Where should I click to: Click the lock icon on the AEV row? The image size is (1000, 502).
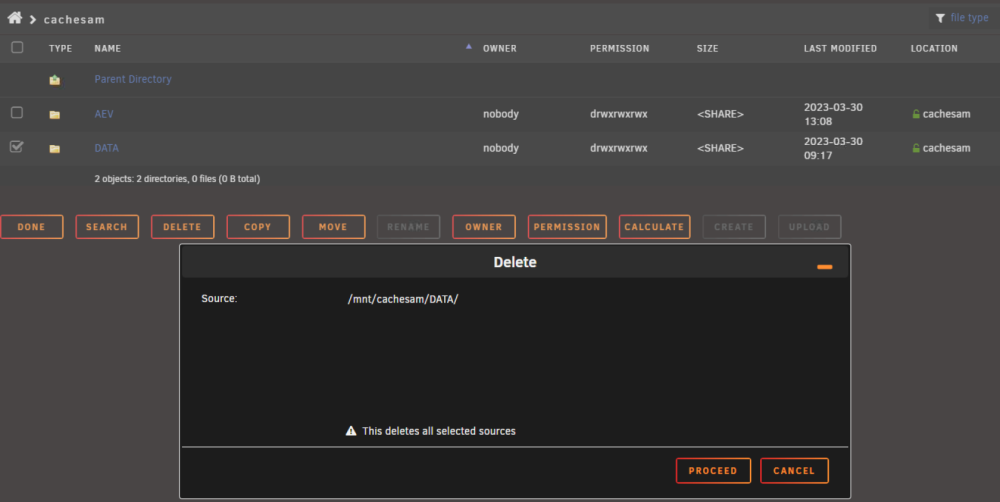[x=916, y=114]
